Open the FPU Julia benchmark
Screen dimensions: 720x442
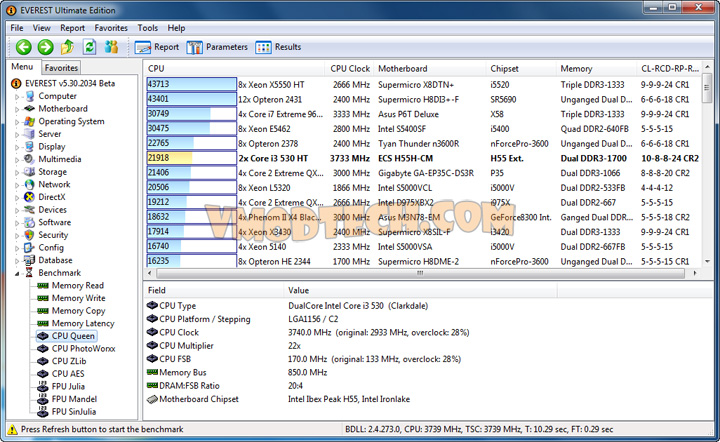(x=62, y=386)
